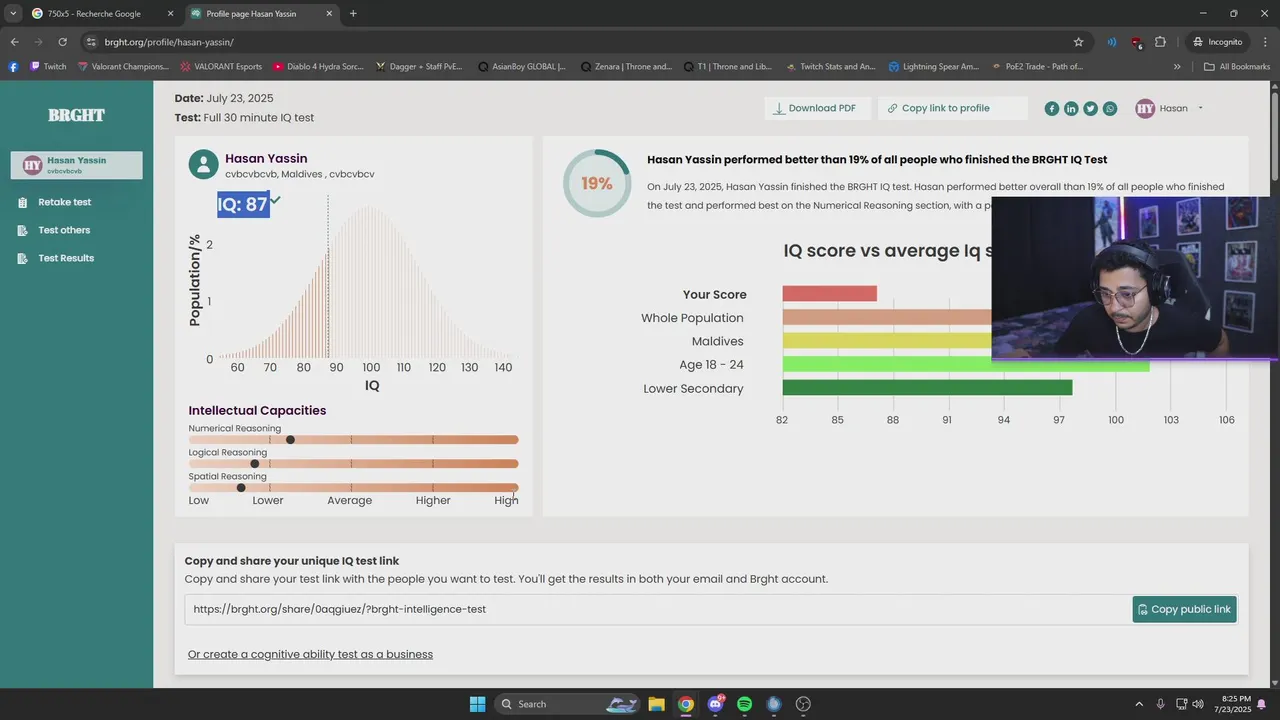Click the Incognito indicator
Image resolution: width=1280 pixels, height=720 pixels.
click(1217, 42)
